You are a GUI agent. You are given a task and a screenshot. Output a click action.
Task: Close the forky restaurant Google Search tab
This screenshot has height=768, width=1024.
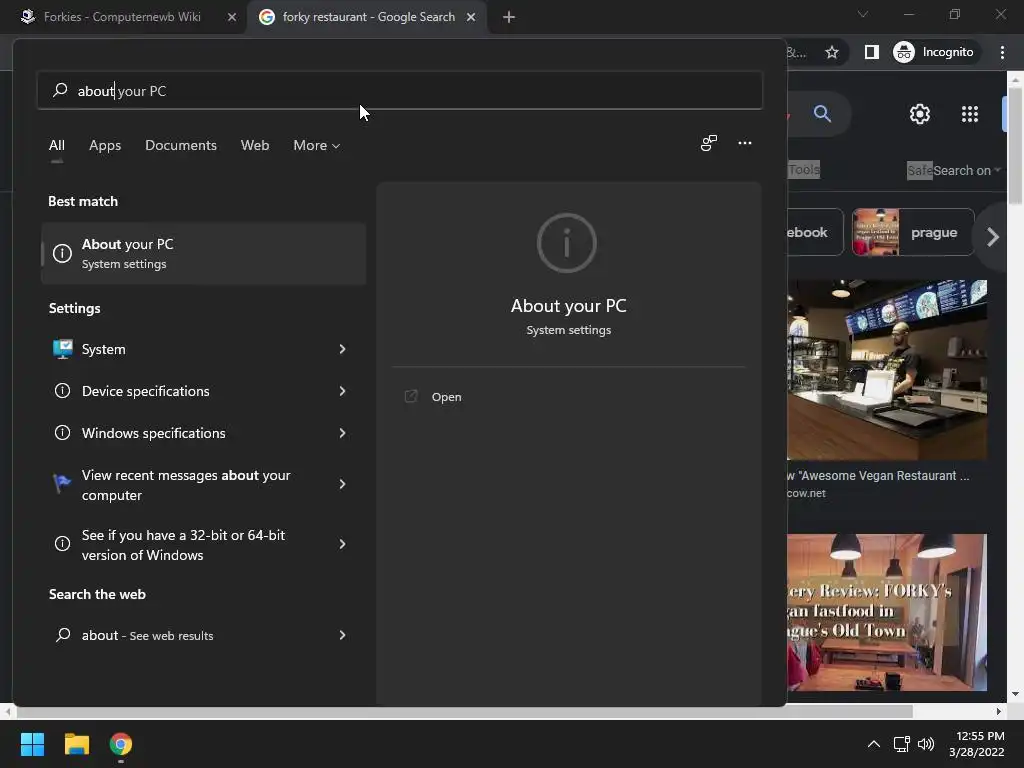coord(471,17)
